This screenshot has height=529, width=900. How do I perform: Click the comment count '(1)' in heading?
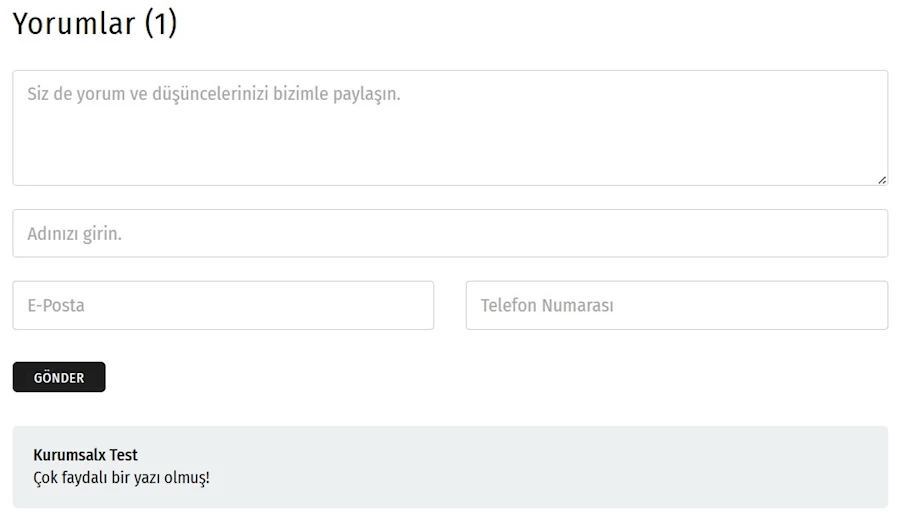[x=161, y=24]
